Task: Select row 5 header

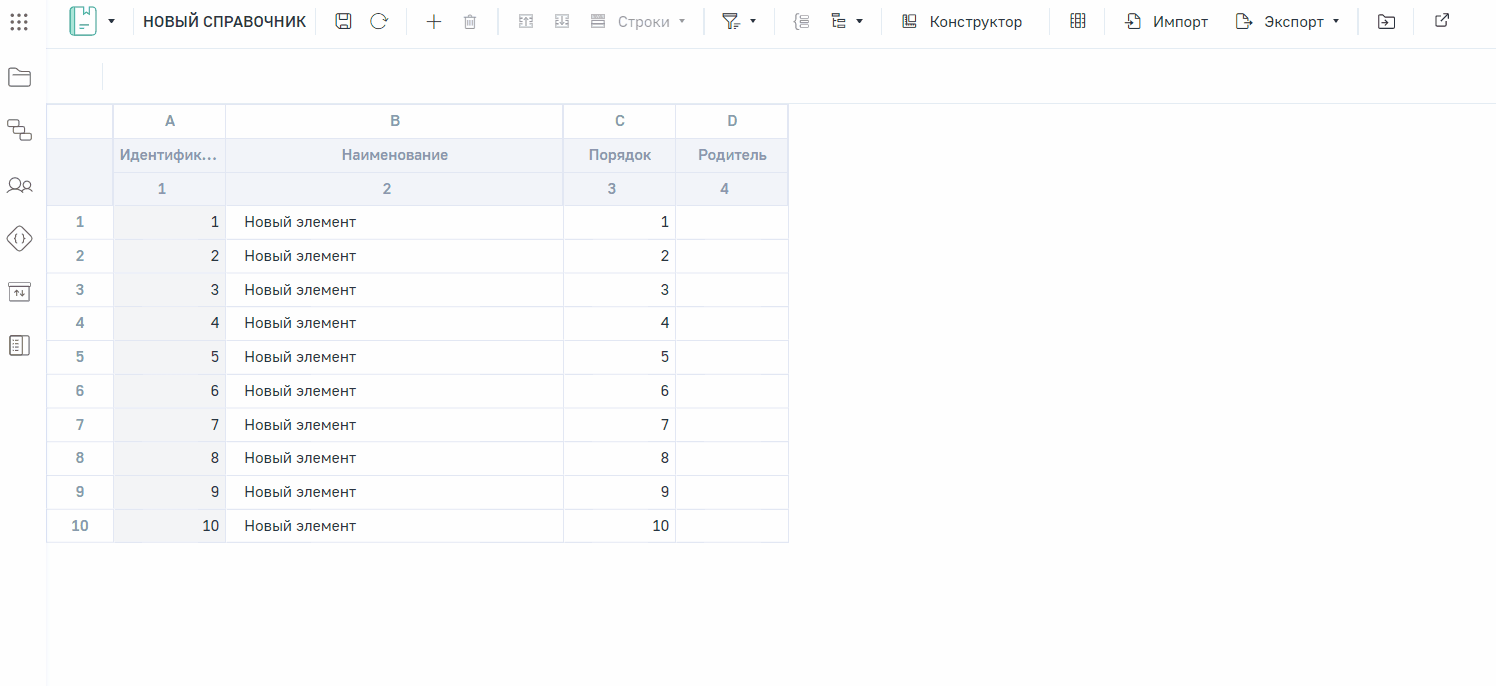Action: coord(80,357)
